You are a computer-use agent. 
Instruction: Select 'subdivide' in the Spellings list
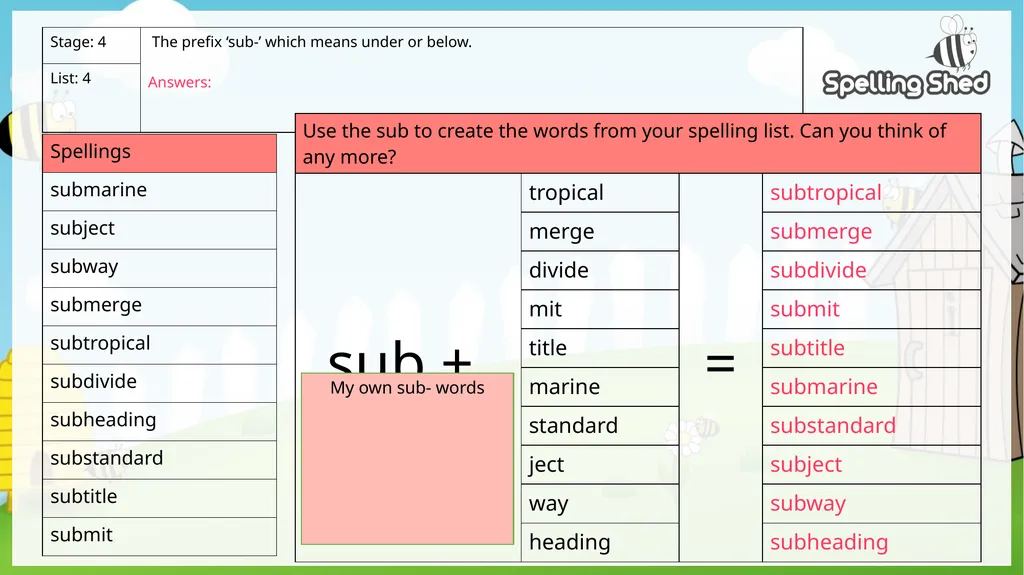[159, 383]
